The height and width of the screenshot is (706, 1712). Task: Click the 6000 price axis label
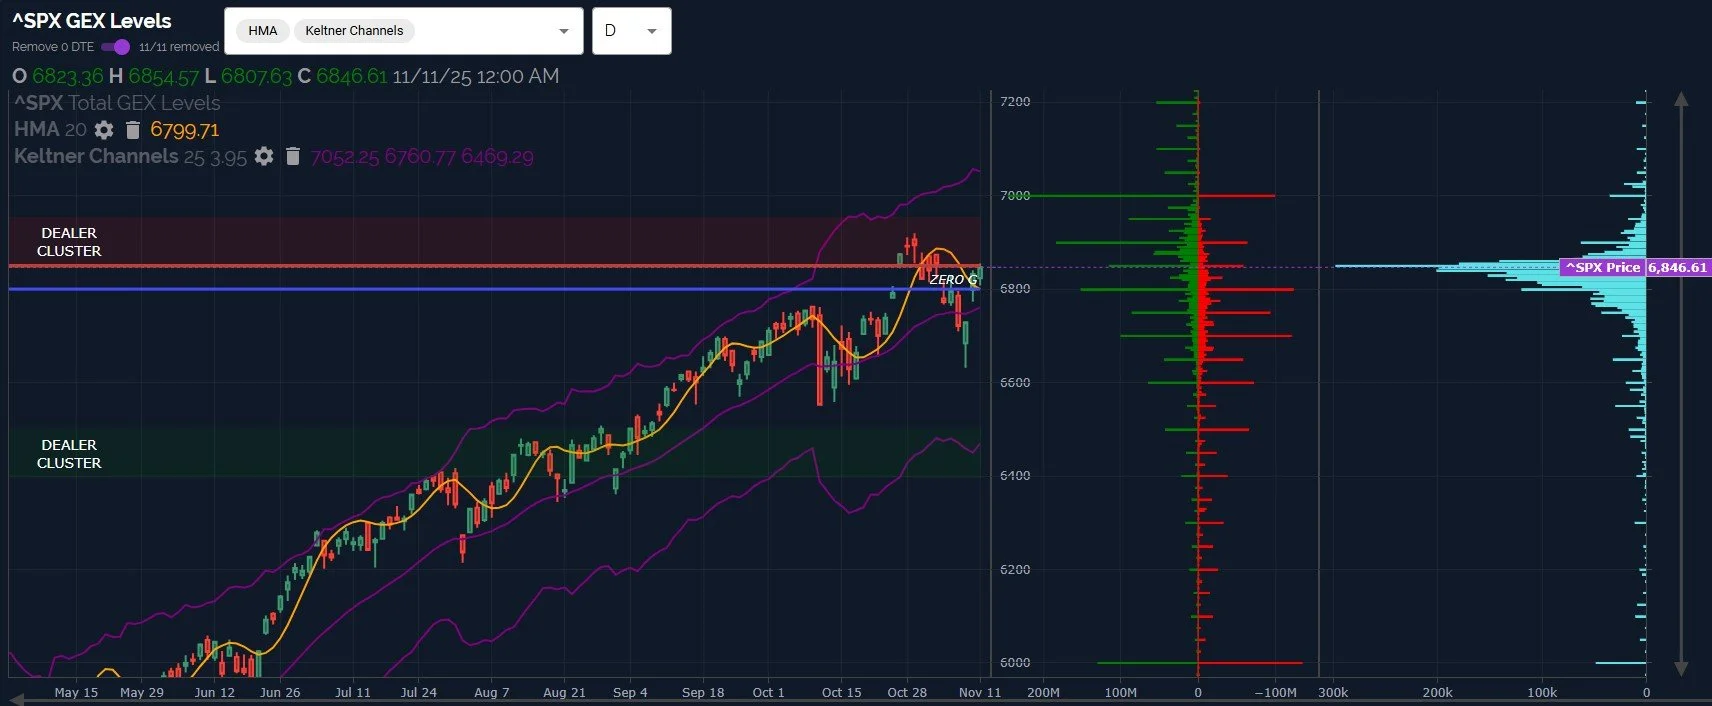1015,662
